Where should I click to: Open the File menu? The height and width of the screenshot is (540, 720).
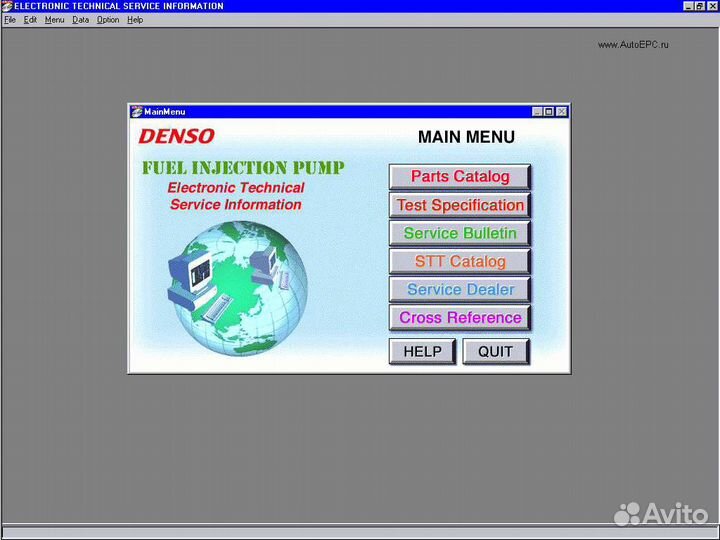point(10,20)
